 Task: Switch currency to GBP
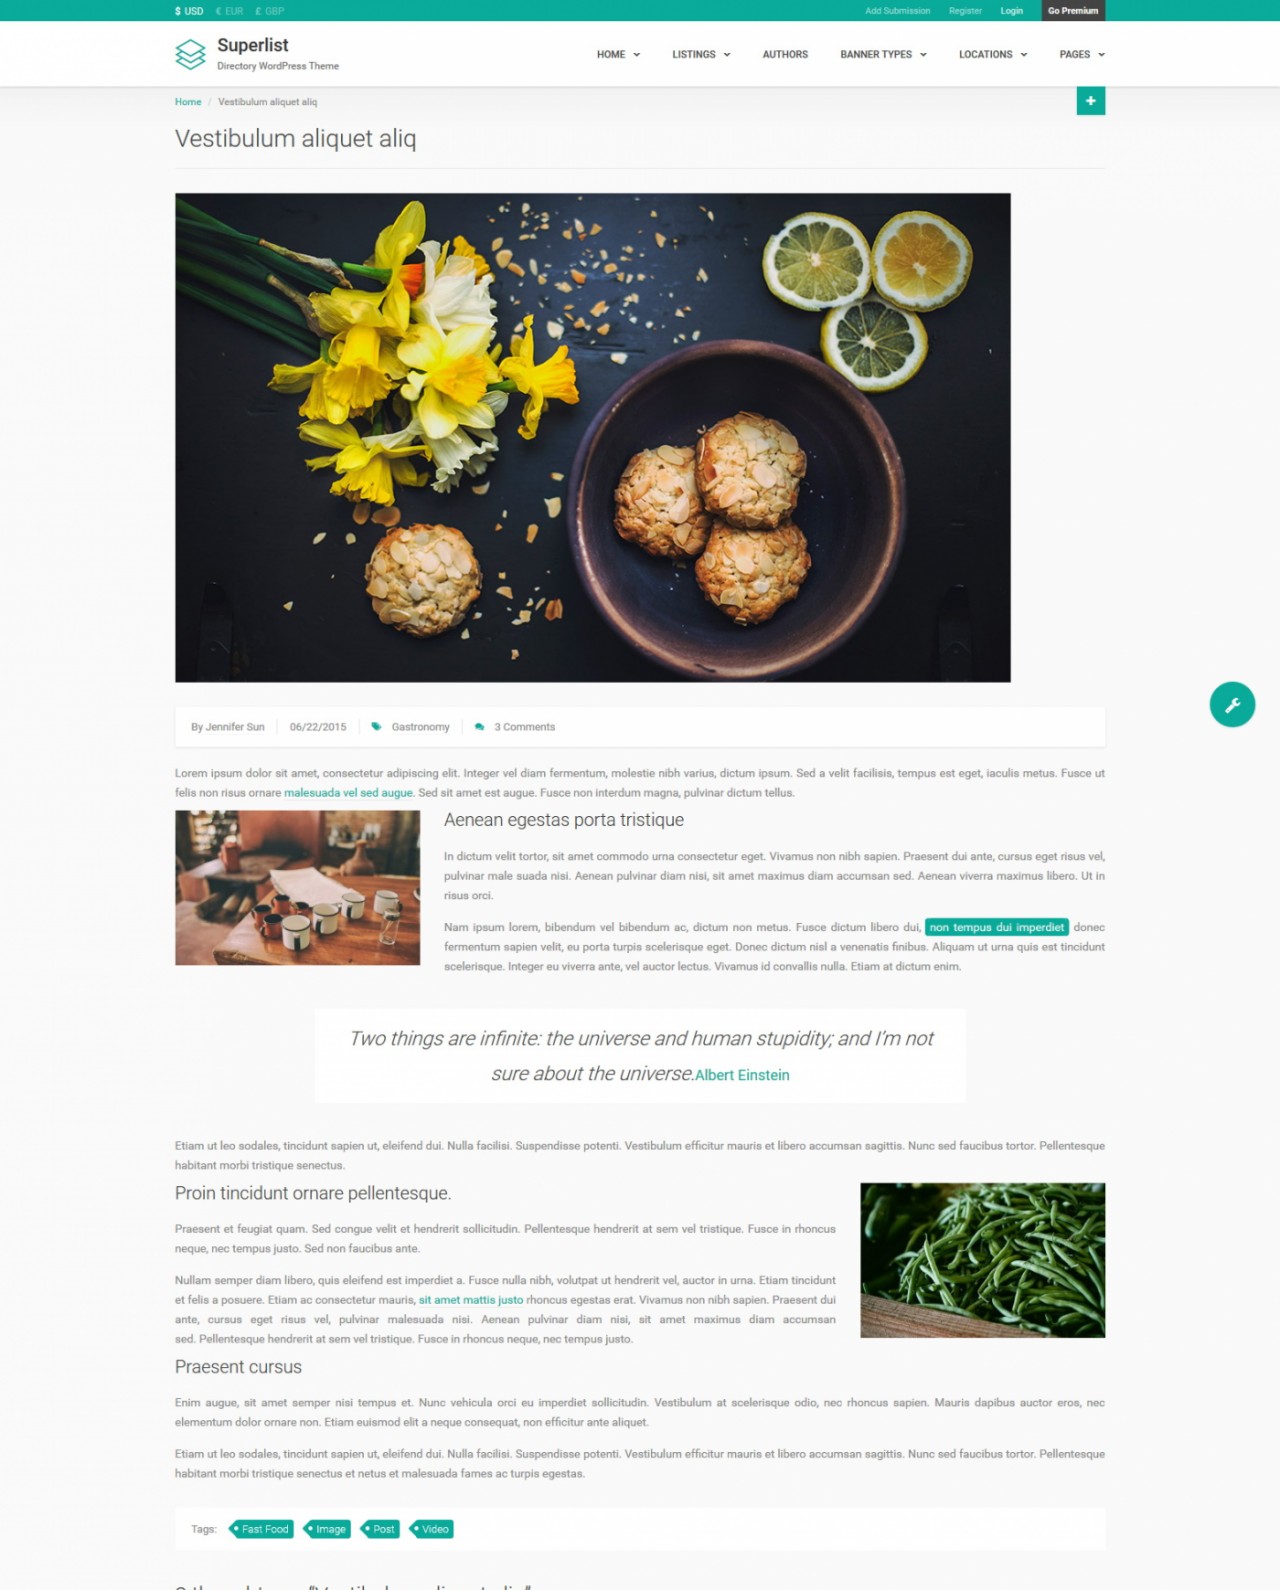[269, 11]
